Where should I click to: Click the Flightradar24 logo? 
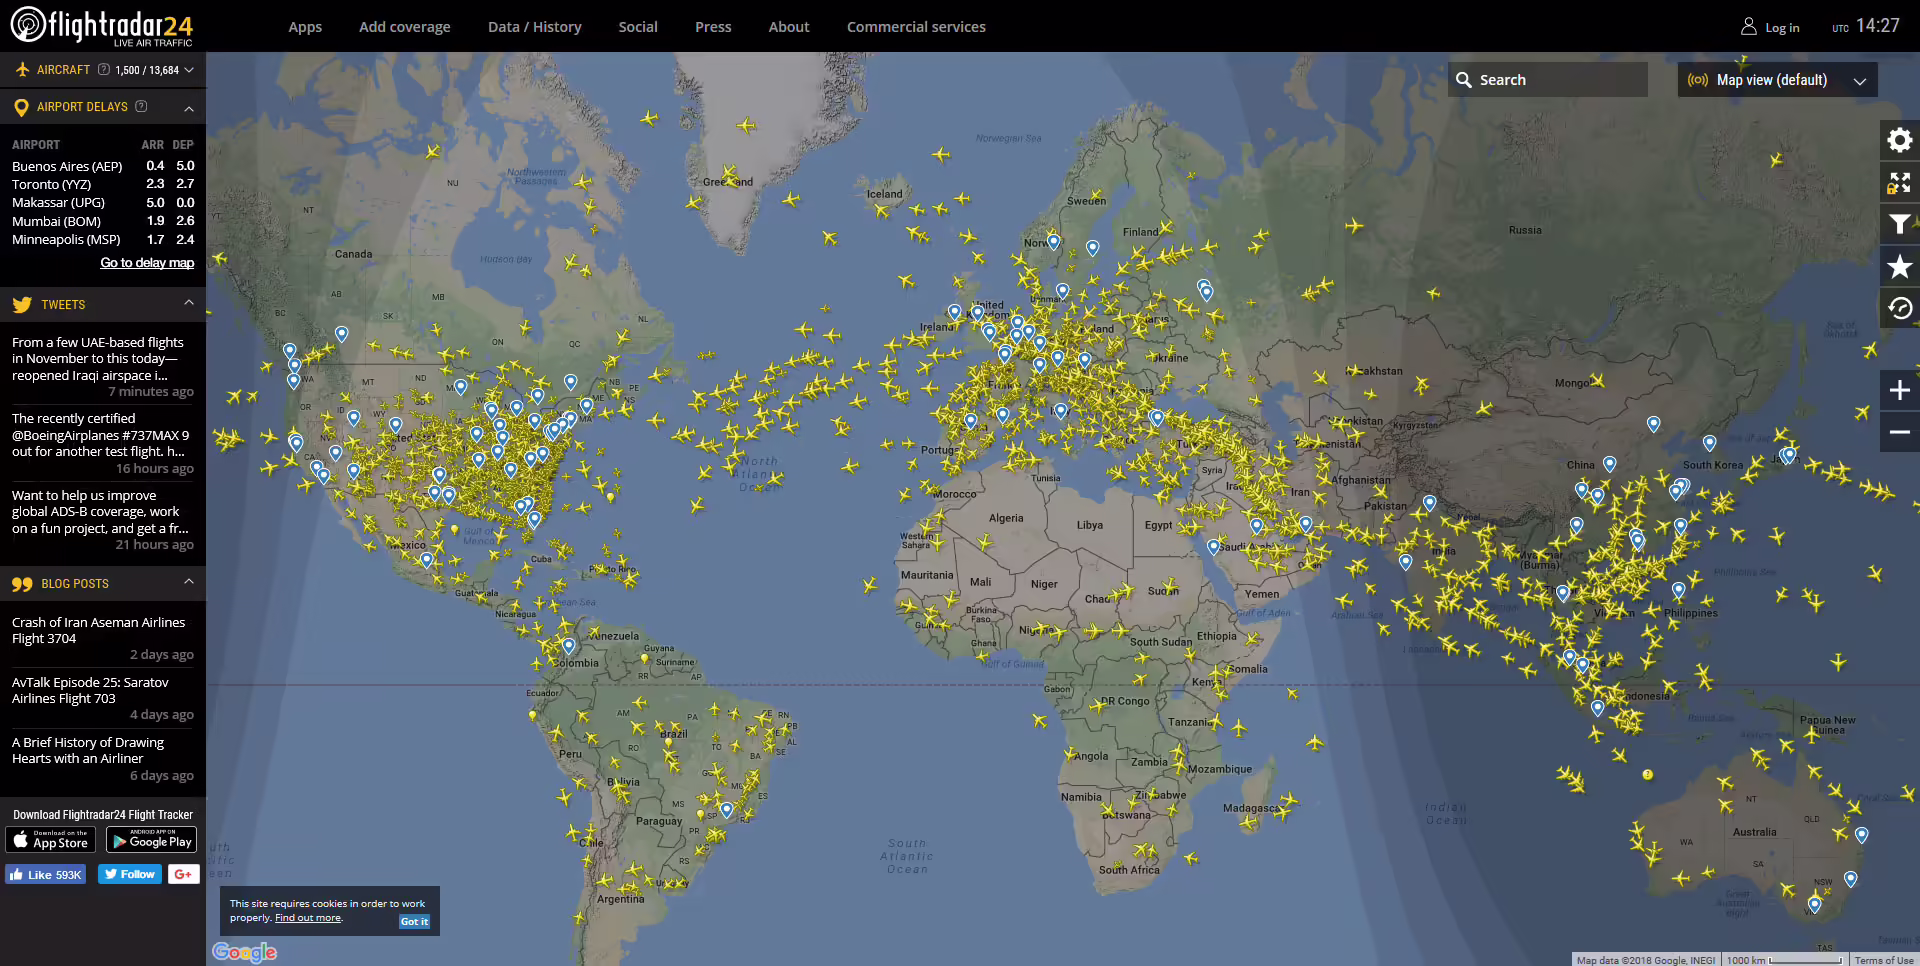tap(101, 26)
